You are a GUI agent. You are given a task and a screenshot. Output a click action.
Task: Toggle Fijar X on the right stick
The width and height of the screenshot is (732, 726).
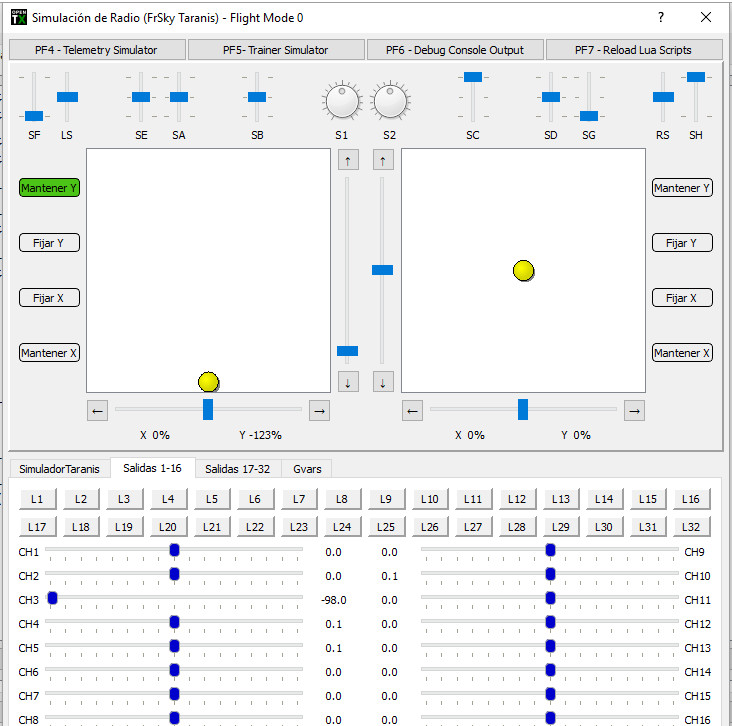(682, 298)
